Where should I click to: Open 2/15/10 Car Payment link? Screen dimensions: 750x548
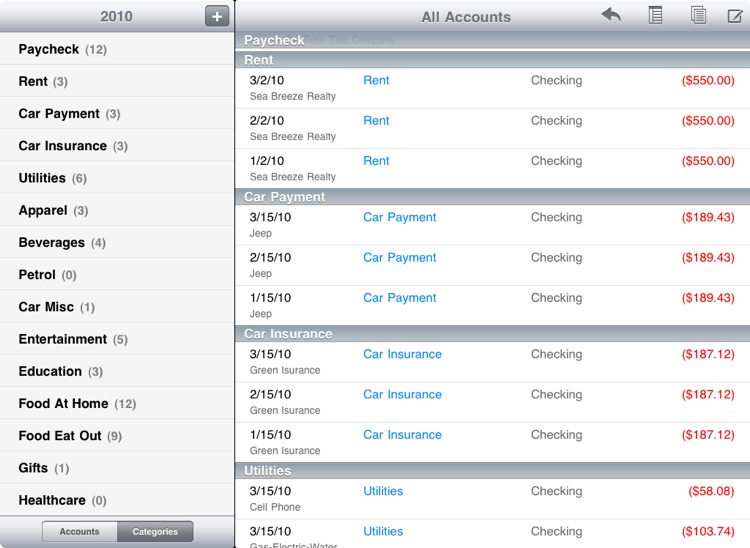point(399,257)
